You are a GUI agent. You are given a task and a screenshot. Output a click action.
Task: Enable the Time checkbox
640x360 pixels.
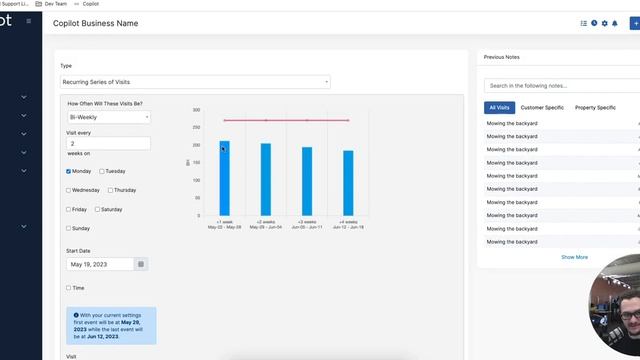pyautogui.click(x=69, y=288)
